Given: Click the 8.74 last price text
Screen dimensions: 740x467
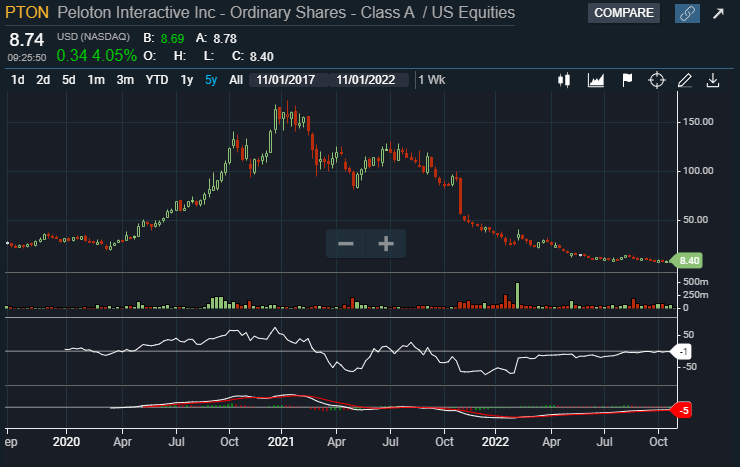Looking at the screenshot, I should click(26, 40).
